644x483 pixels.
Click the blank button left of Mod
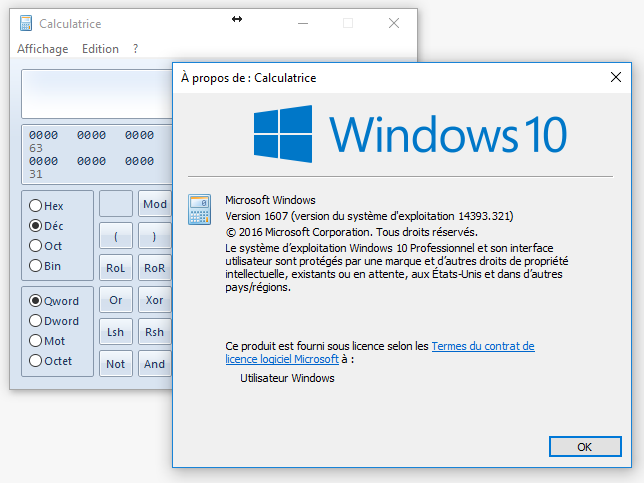point(116,204)
